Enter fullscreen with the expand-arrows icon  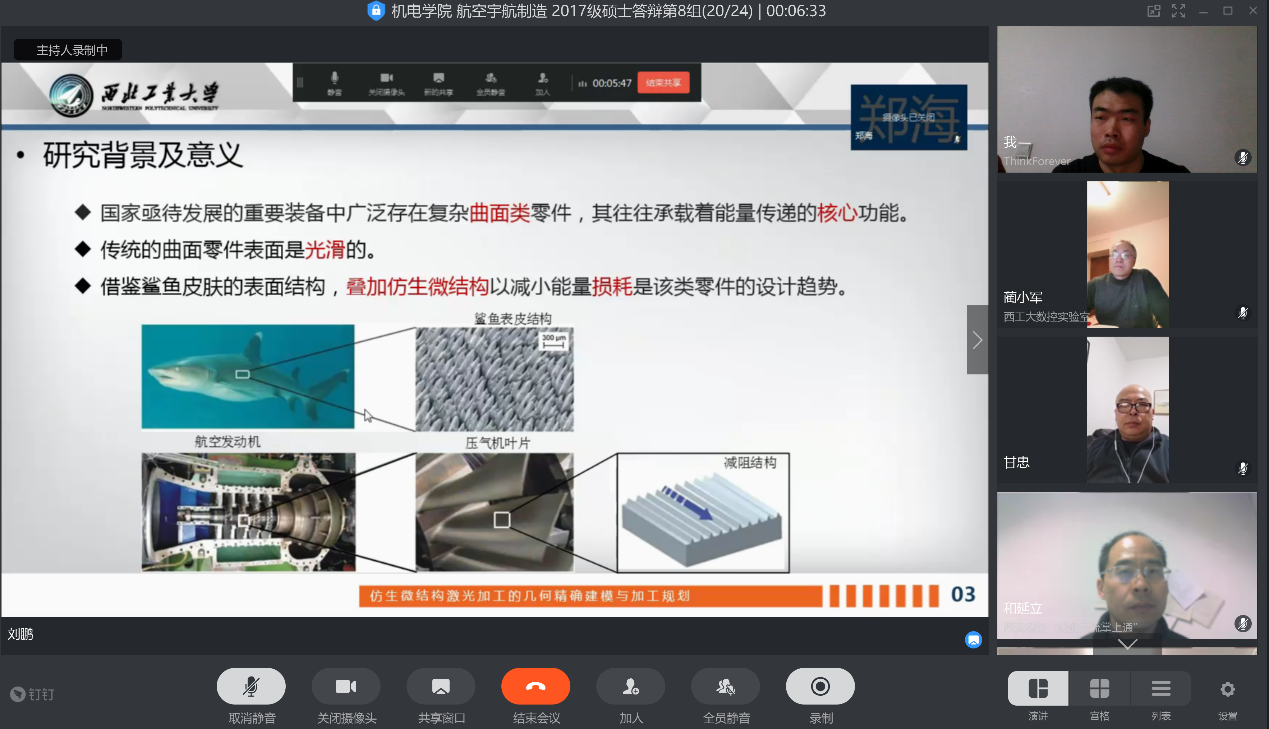(1179, 11)
